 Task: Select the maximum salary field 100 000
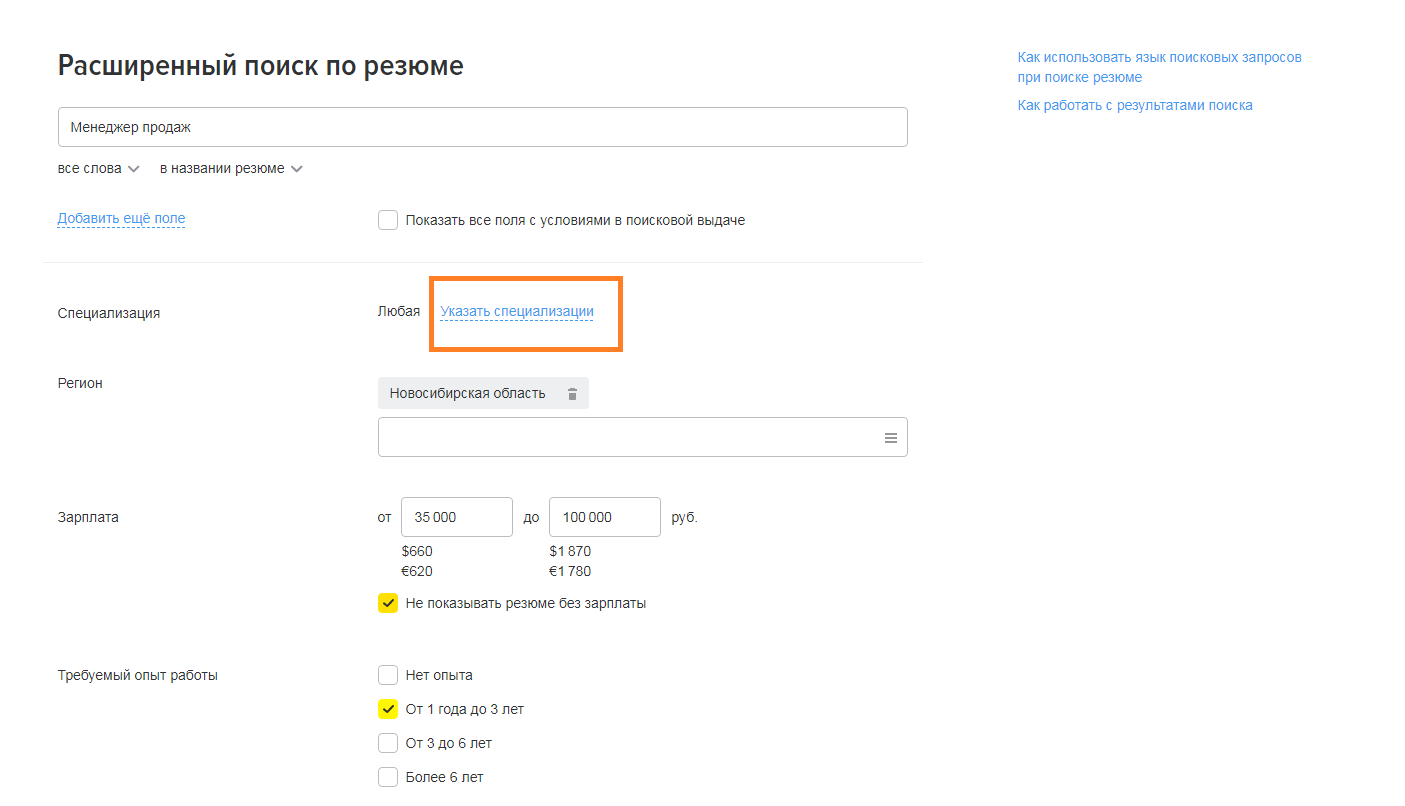click(605, 517)
